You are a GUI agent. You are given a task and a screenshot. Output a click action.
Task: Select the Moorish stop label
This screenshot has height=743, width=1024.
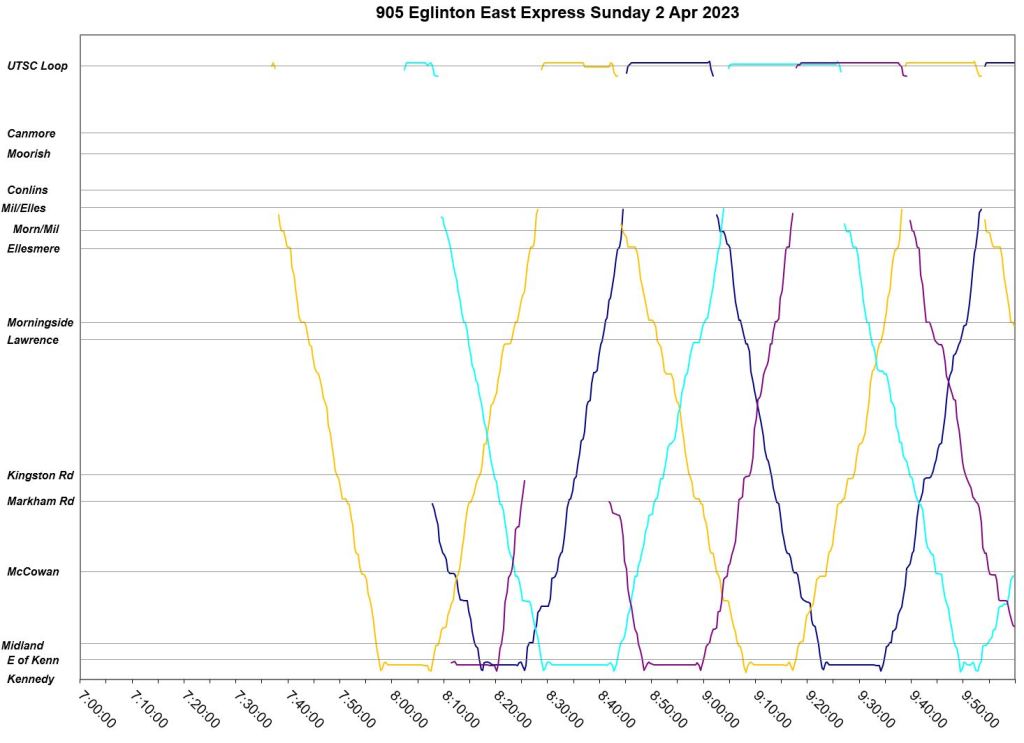(x=29, y=154)
